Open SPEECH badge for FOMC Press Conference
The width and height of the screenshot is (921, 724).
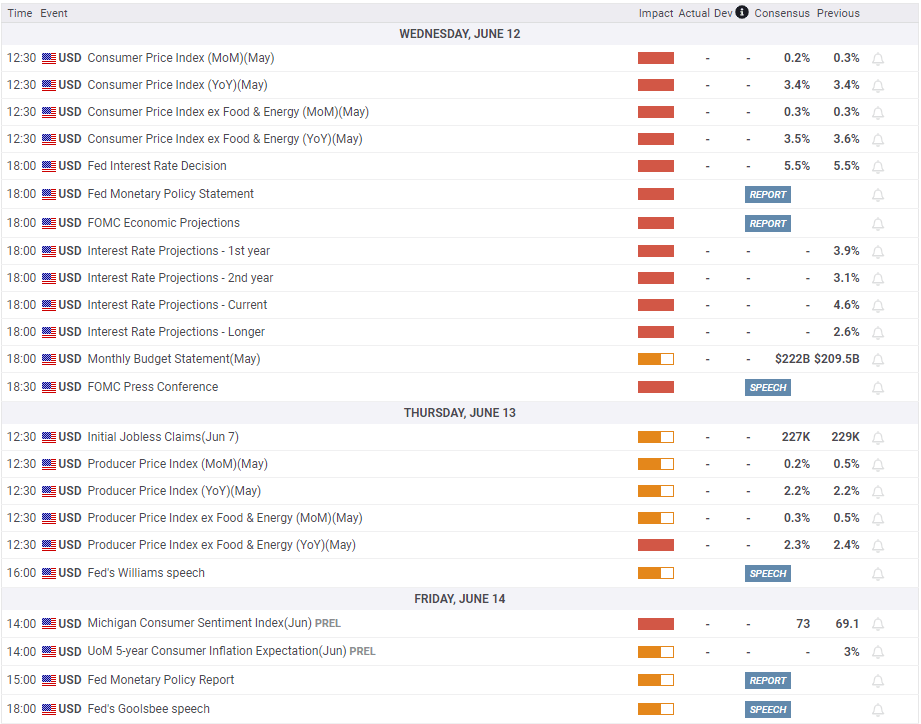[x=768, y=388]
